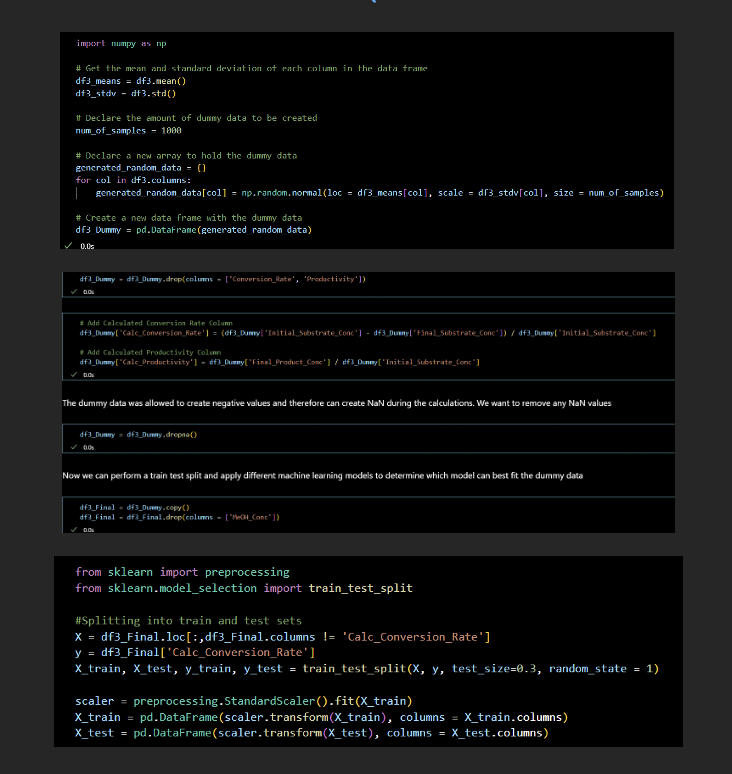Click the 0.0s execution time of the numpy cell
This screenshot has width=732, height=774.
[x=86, y=245]
